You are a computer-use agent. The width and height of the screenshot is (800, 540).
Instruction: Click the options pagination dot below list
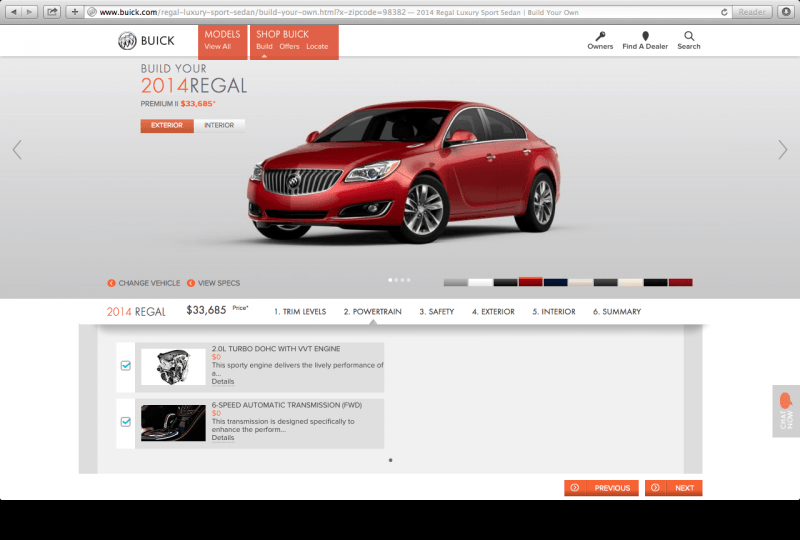tap(391, 460)
